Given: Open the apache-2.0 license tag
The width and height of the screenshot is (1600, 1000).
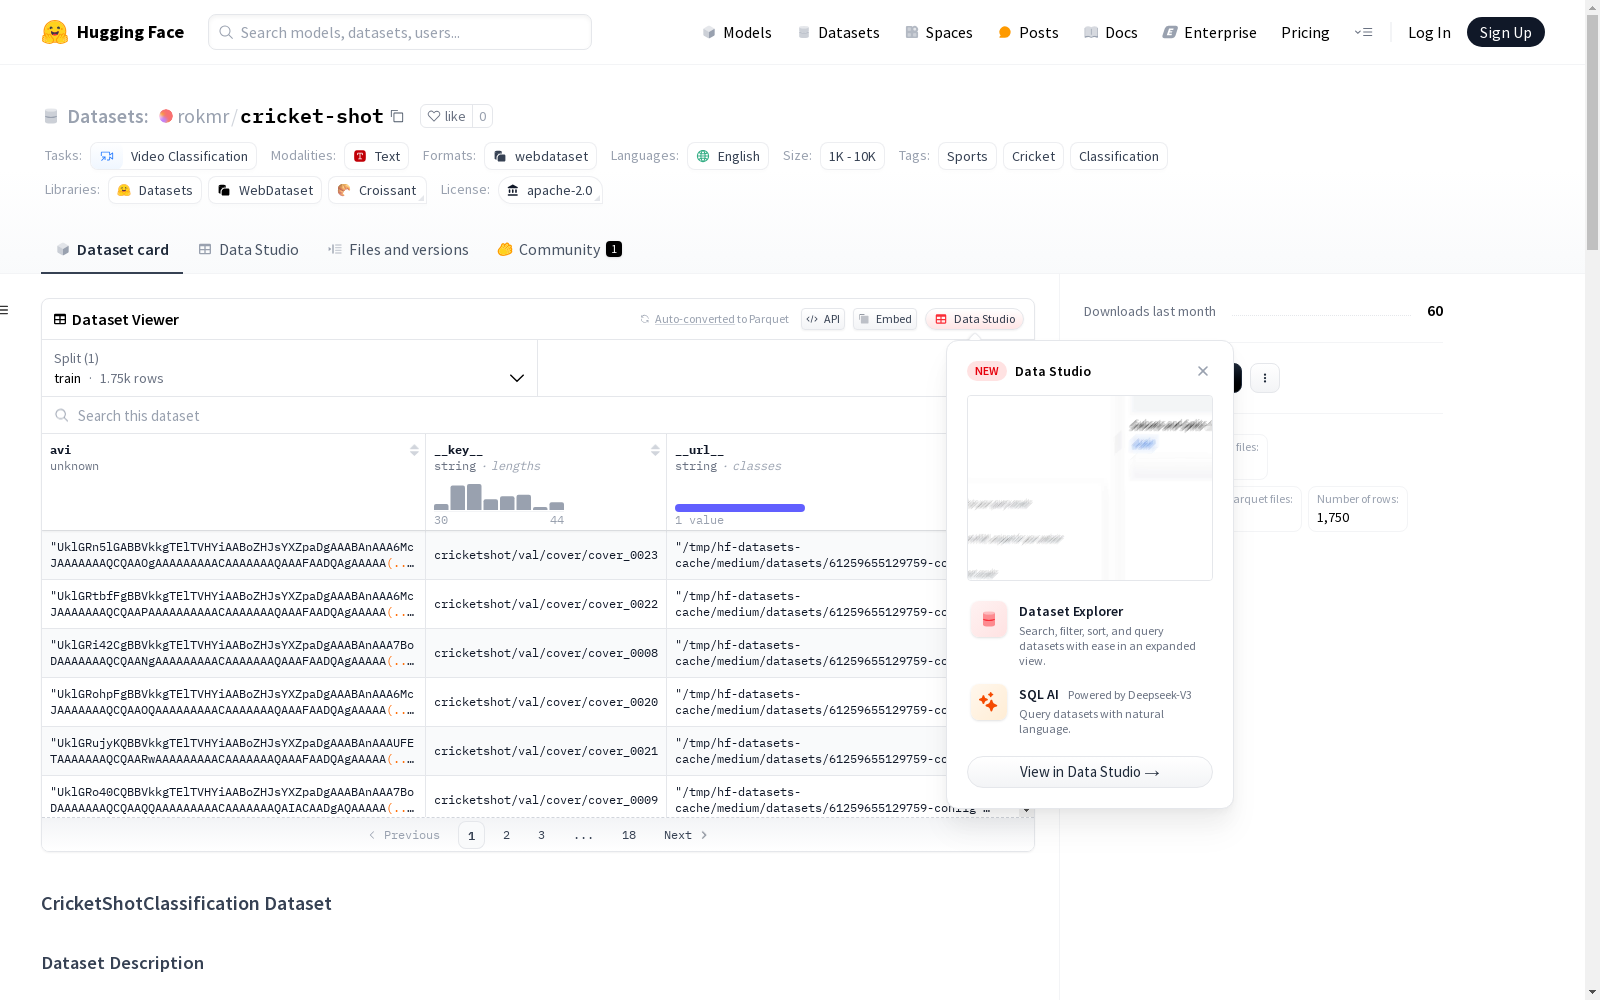Looking at the screenshot, I should [550, 190].
